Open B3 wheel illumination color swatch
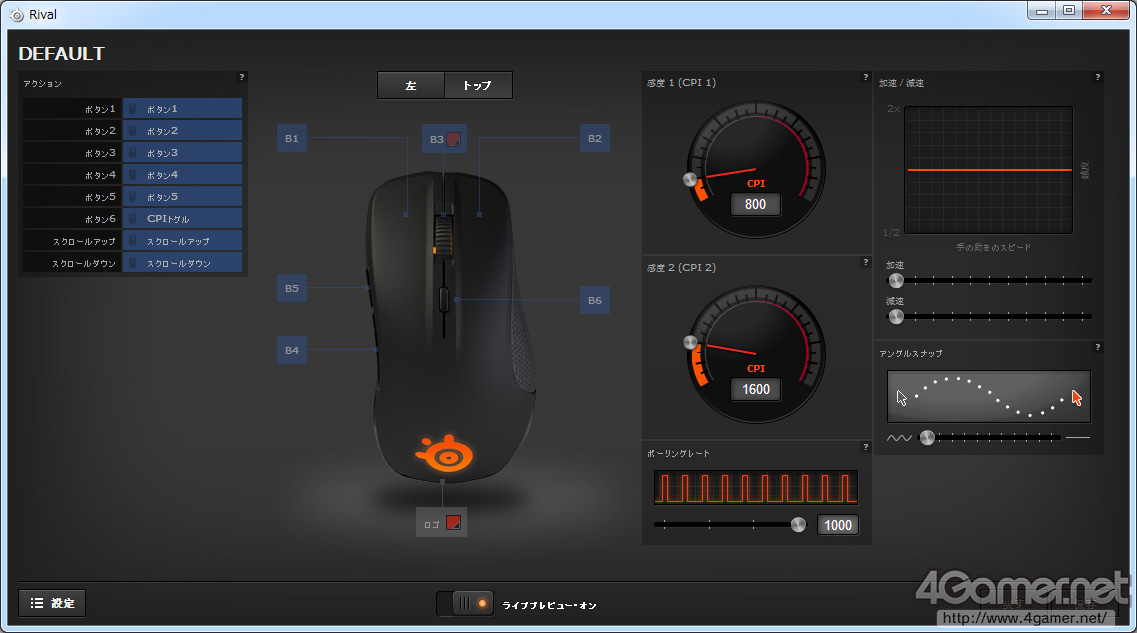 [453, 139]
